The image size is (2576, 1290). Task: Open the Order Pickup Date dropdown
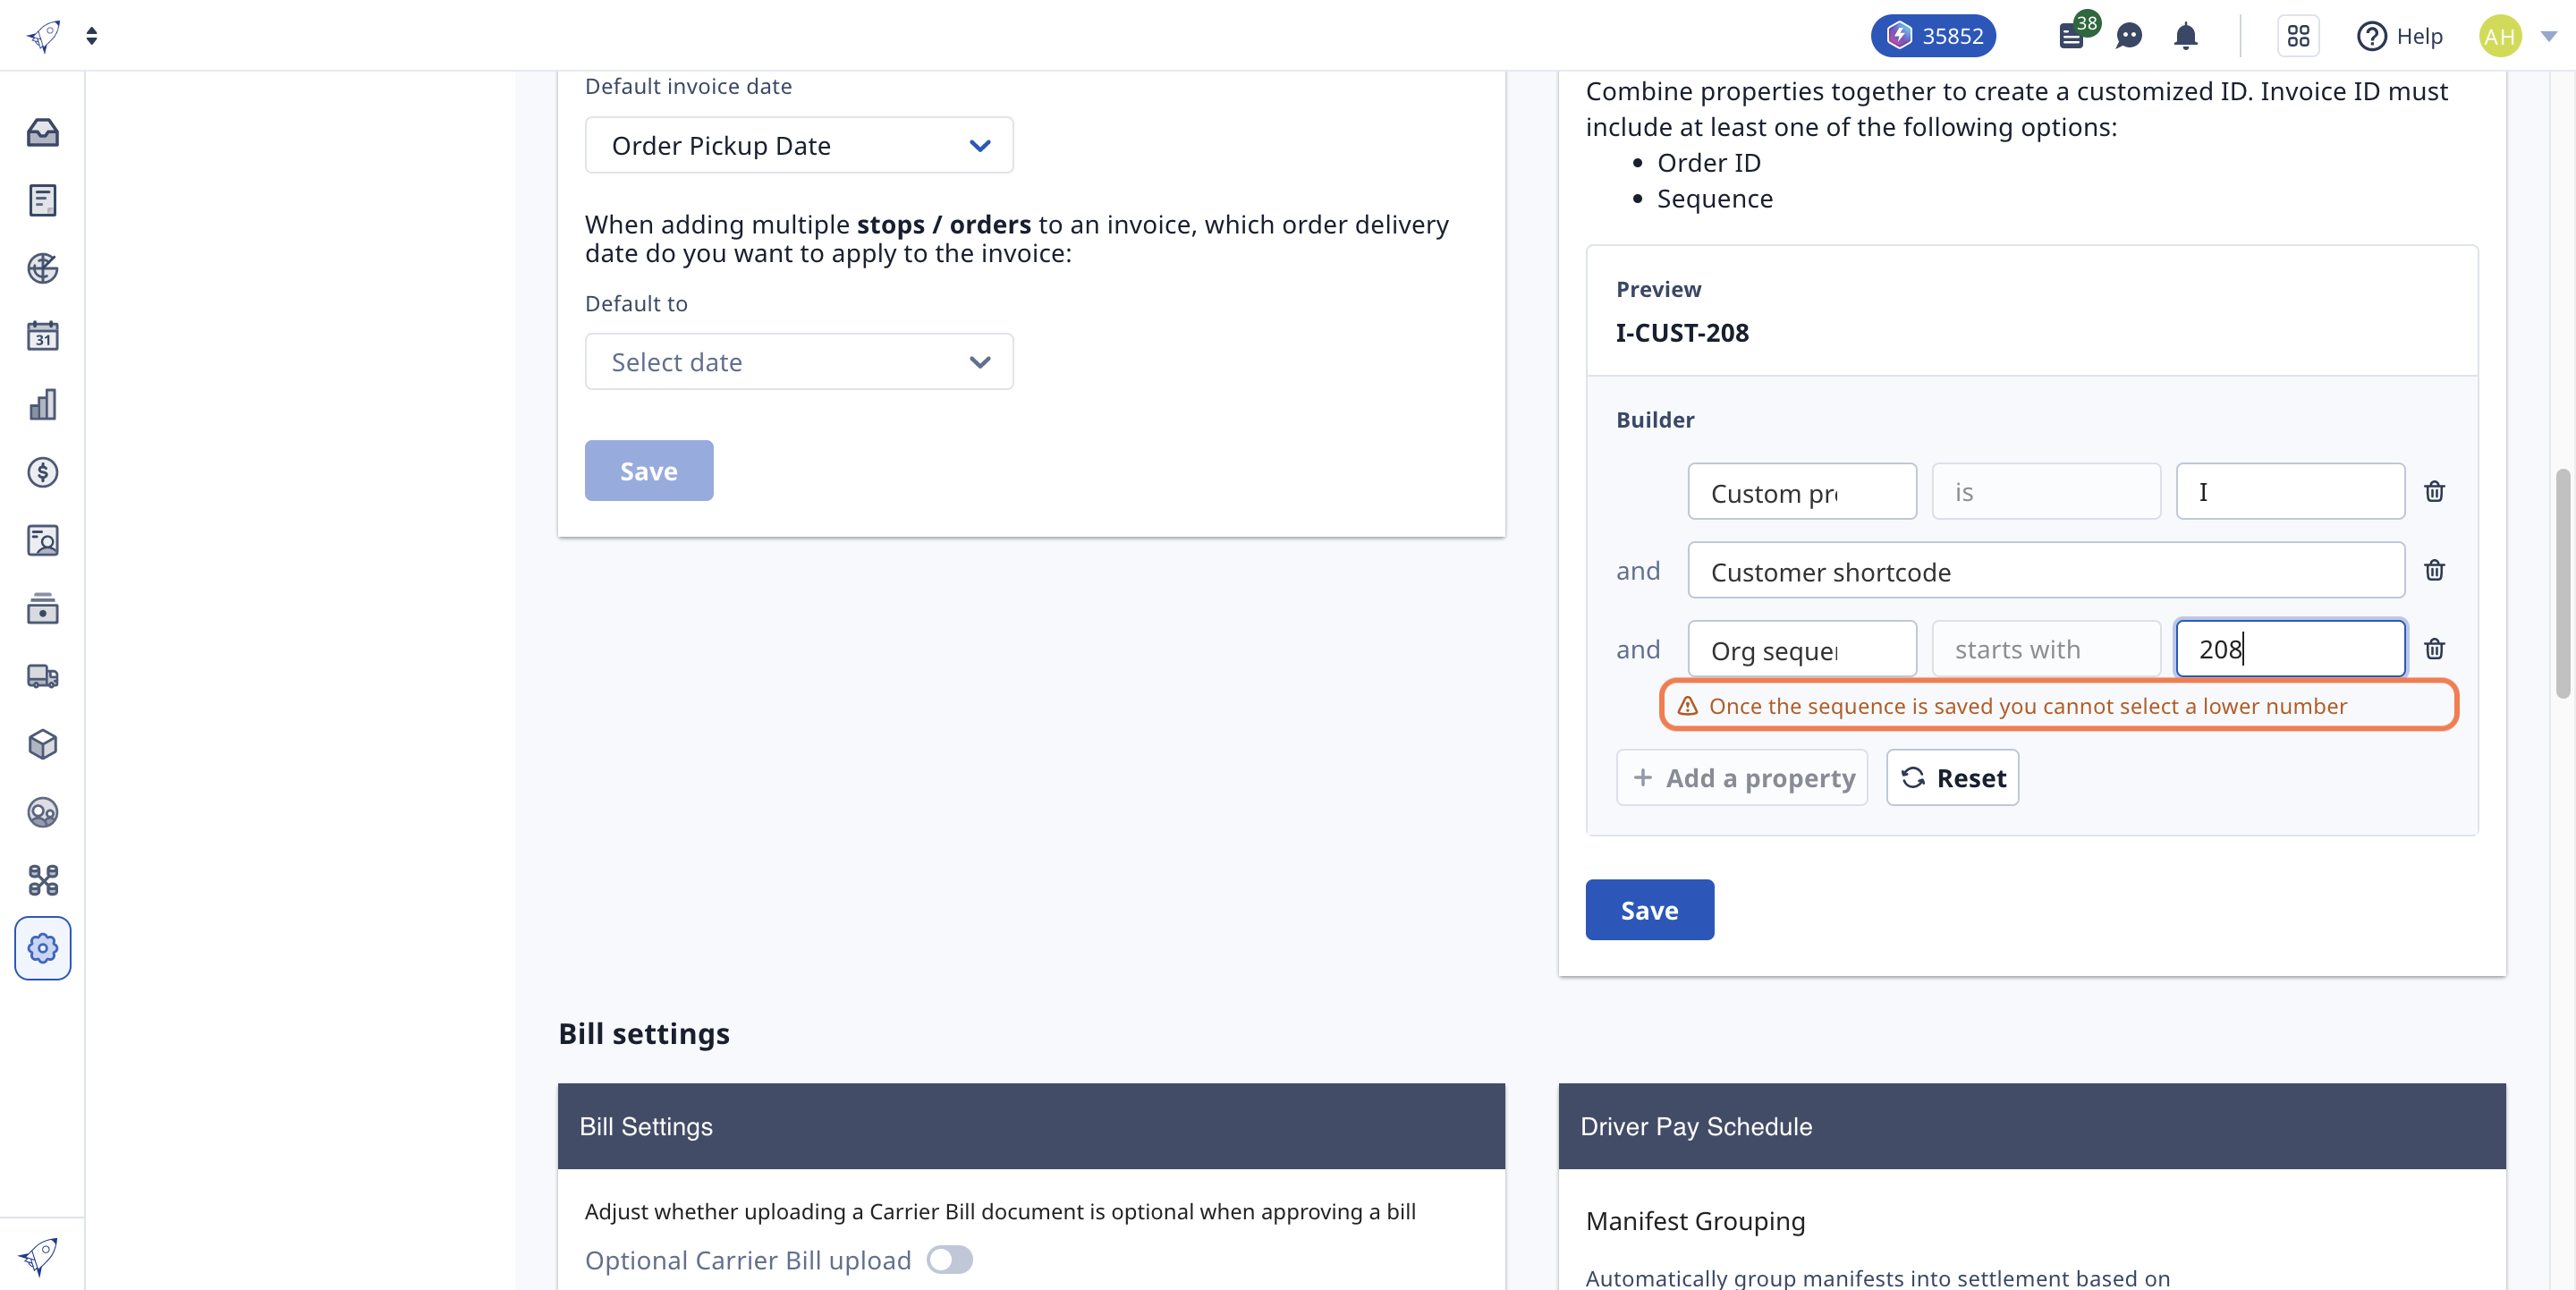pos(799,145)
